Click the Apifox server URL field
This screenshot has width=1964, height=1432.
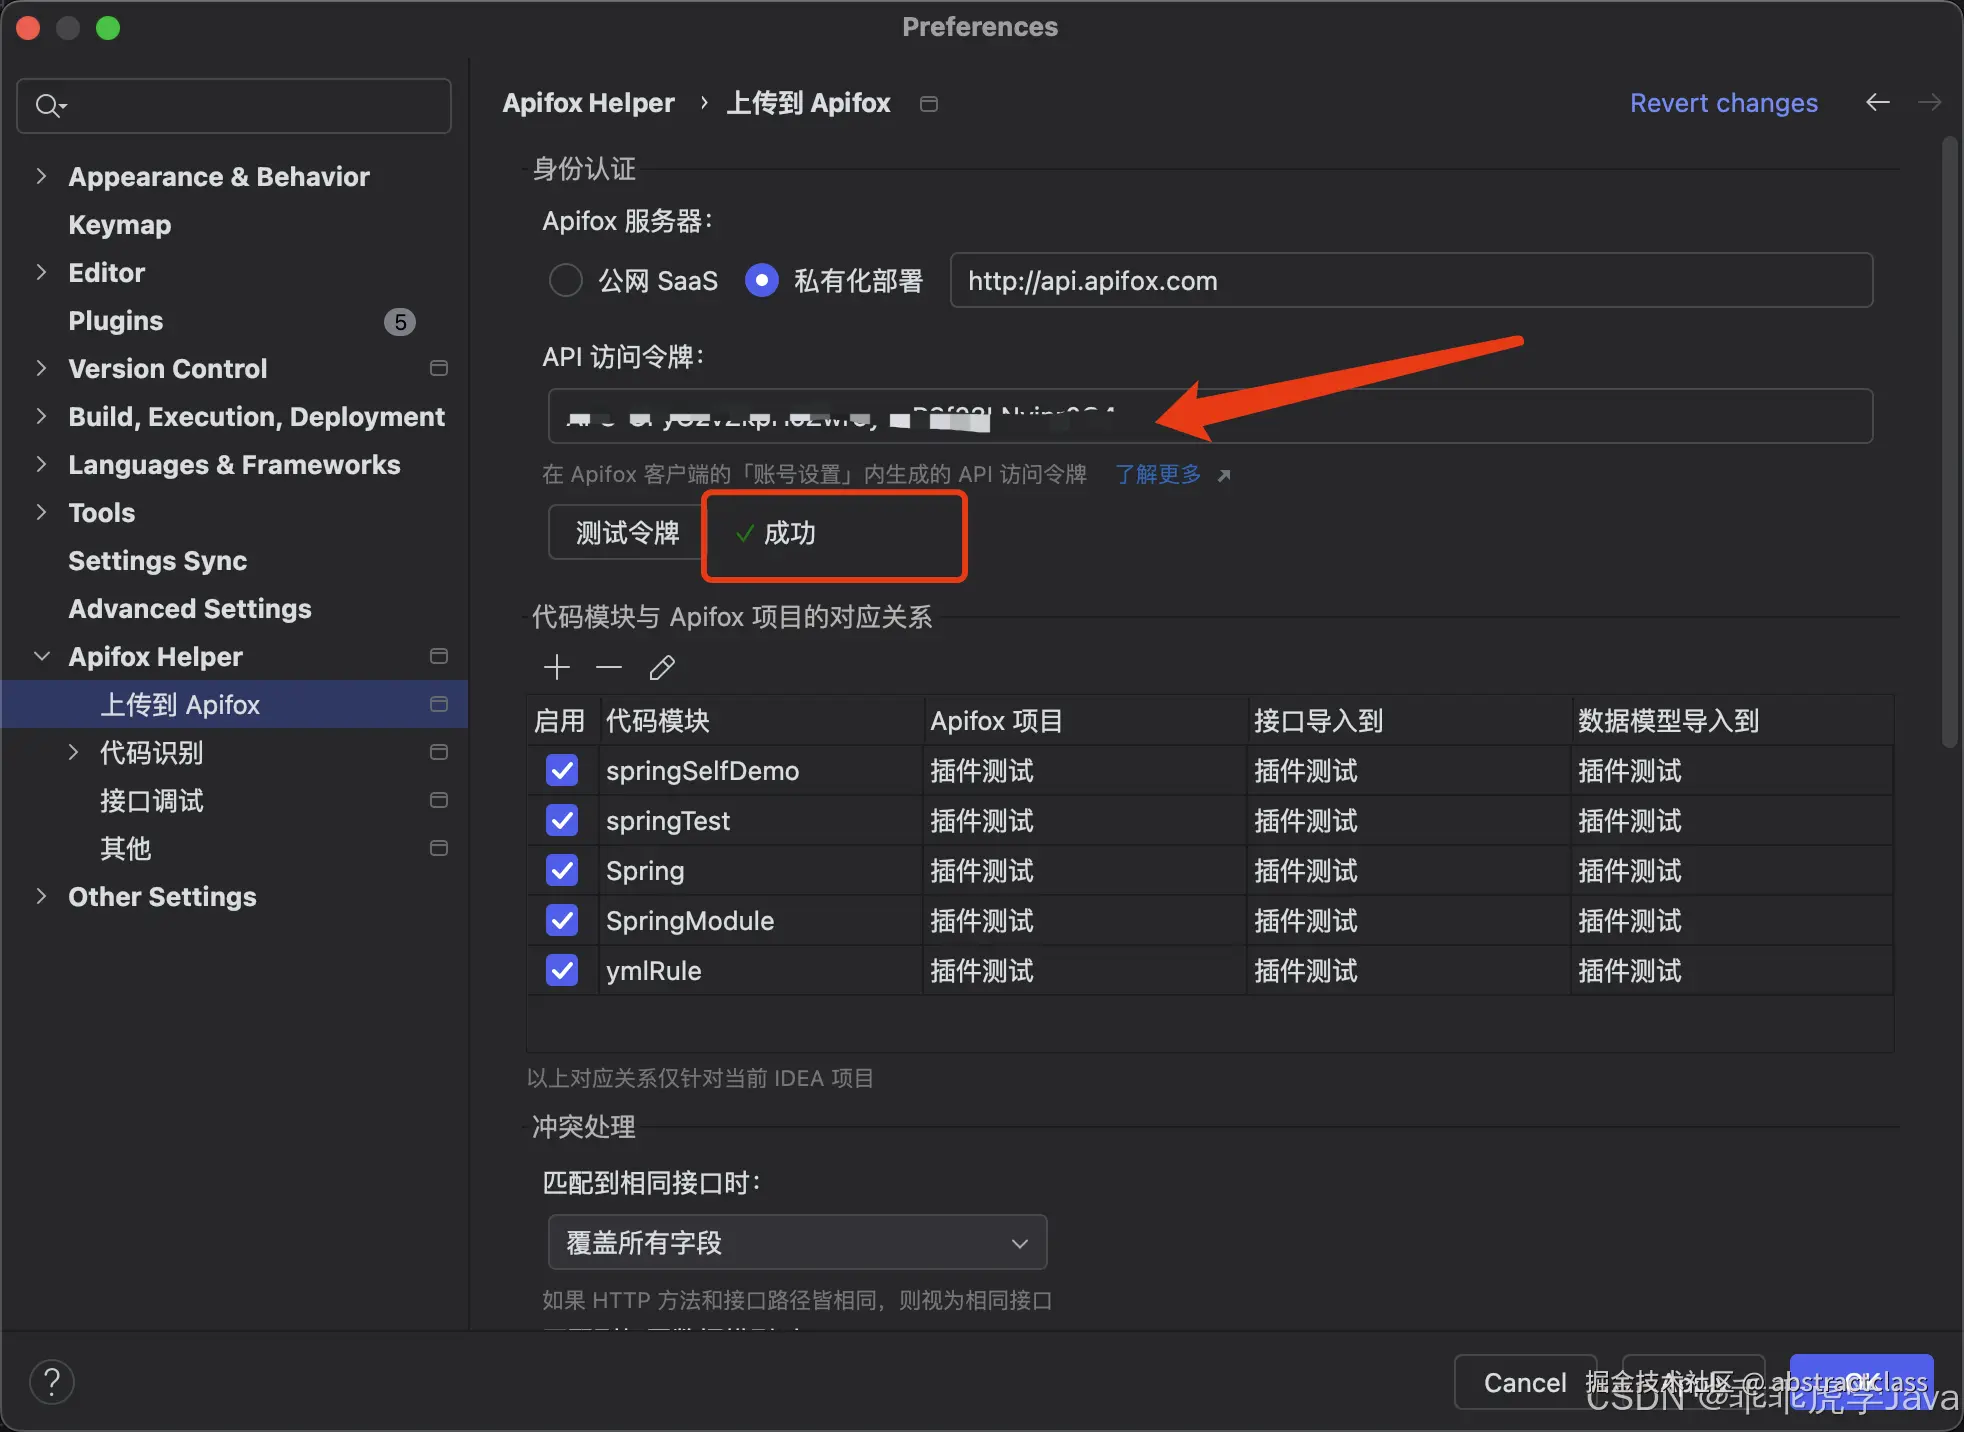point(1410,280)
